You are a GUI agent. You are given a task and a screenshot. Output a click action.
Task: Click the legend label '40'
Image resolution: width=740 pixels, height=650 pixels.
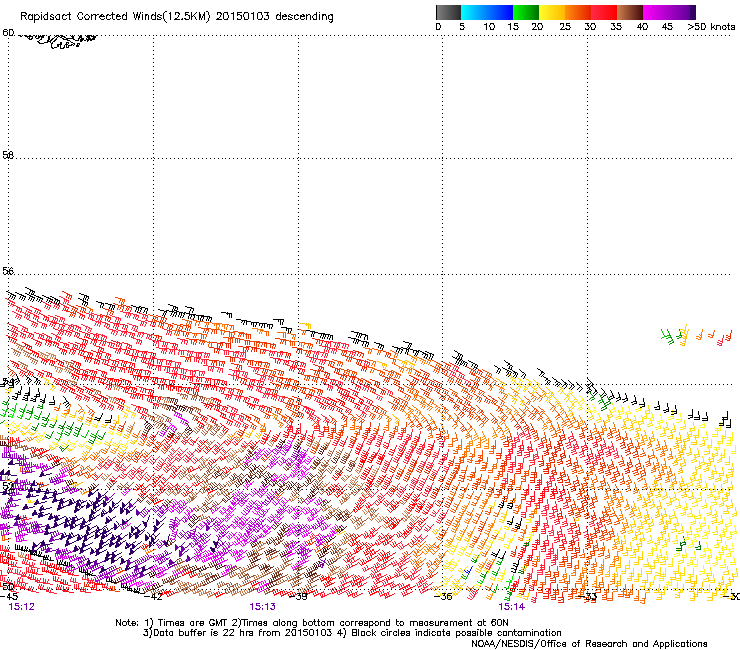pos(642,27)
